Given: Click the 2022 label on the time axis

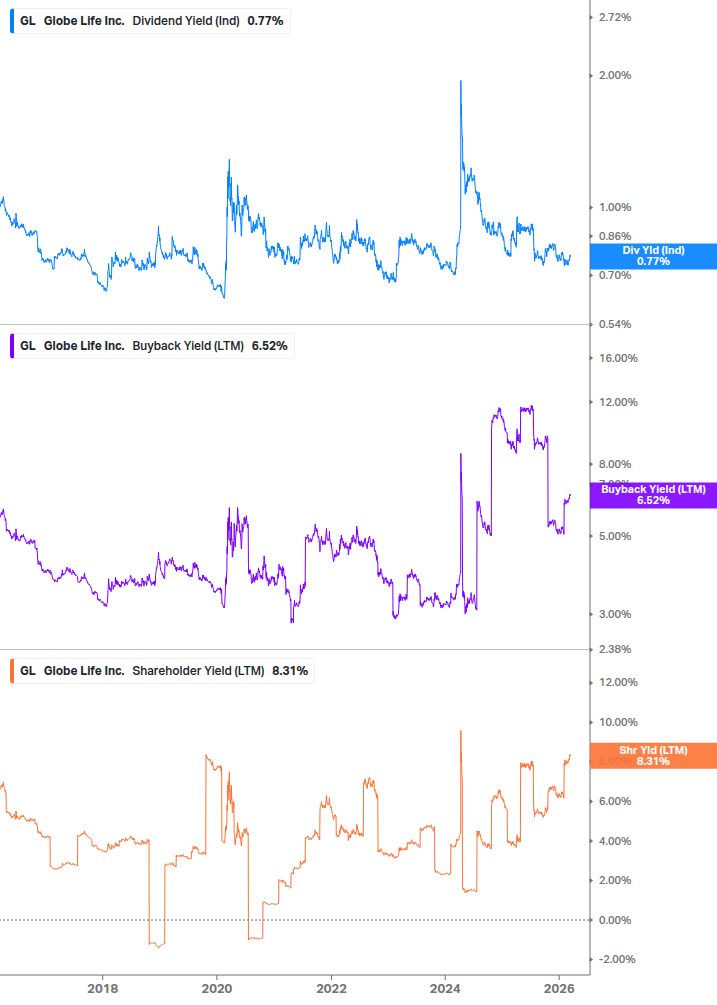Looking at the screenshot, I should tap(331, 989).
